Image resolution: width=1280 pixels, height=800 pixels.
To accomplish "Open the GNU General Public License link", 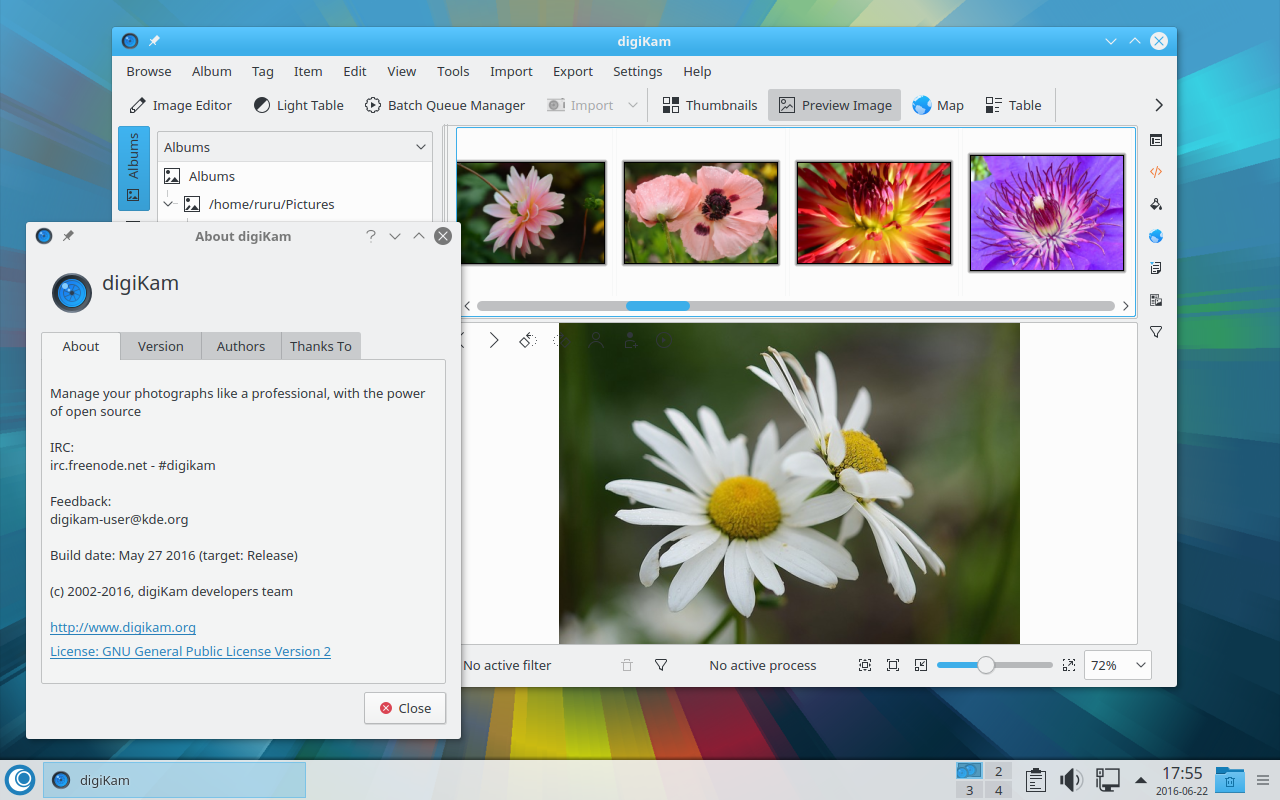I will [190, 651].
